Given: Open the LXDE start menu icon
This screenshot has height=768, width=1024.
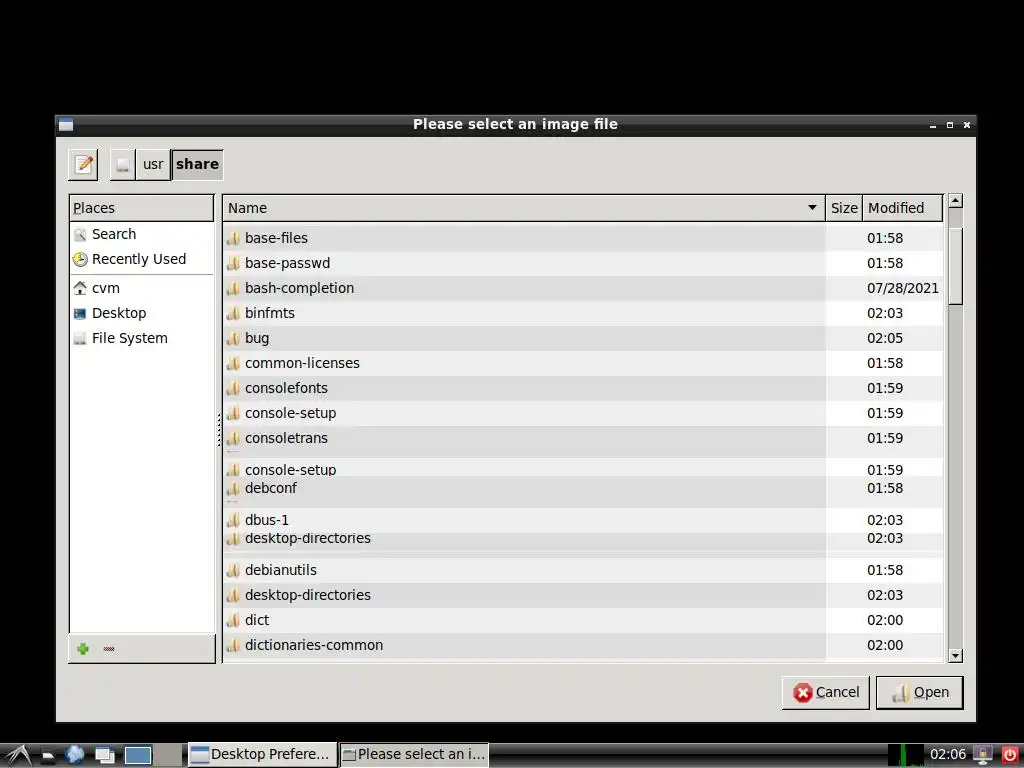Looking at the screenshot, I should [x=18, y=755].
